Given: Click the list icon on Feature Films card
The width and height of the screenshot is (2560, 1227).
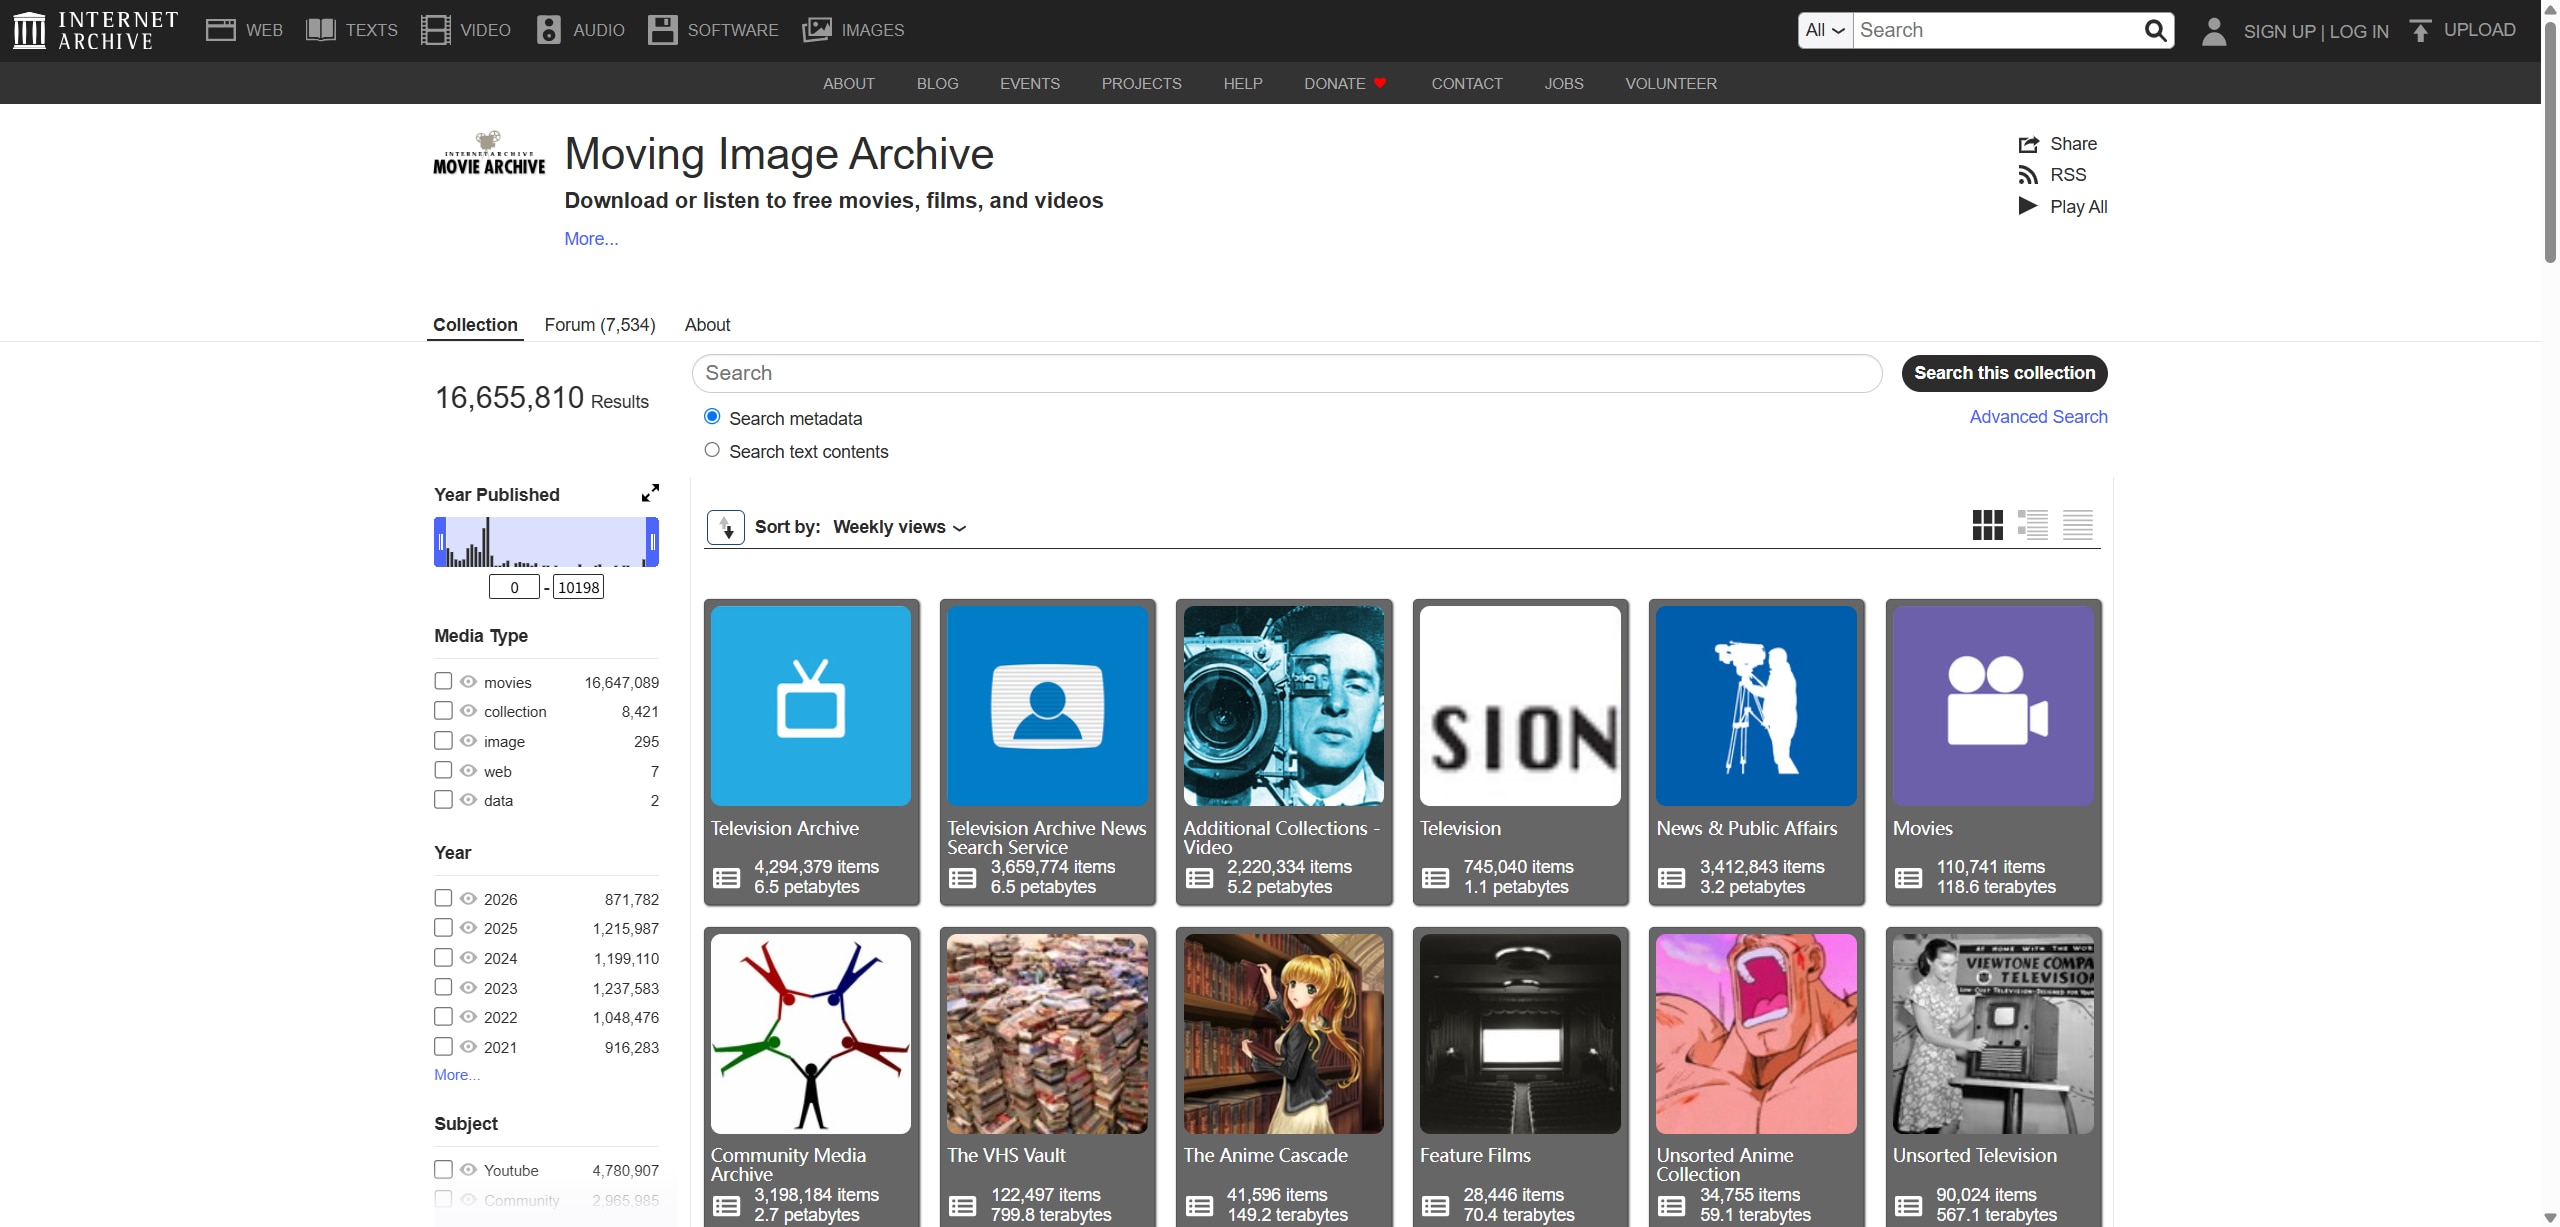Looking at the screenshot, I should [x=1436, y=1206].
